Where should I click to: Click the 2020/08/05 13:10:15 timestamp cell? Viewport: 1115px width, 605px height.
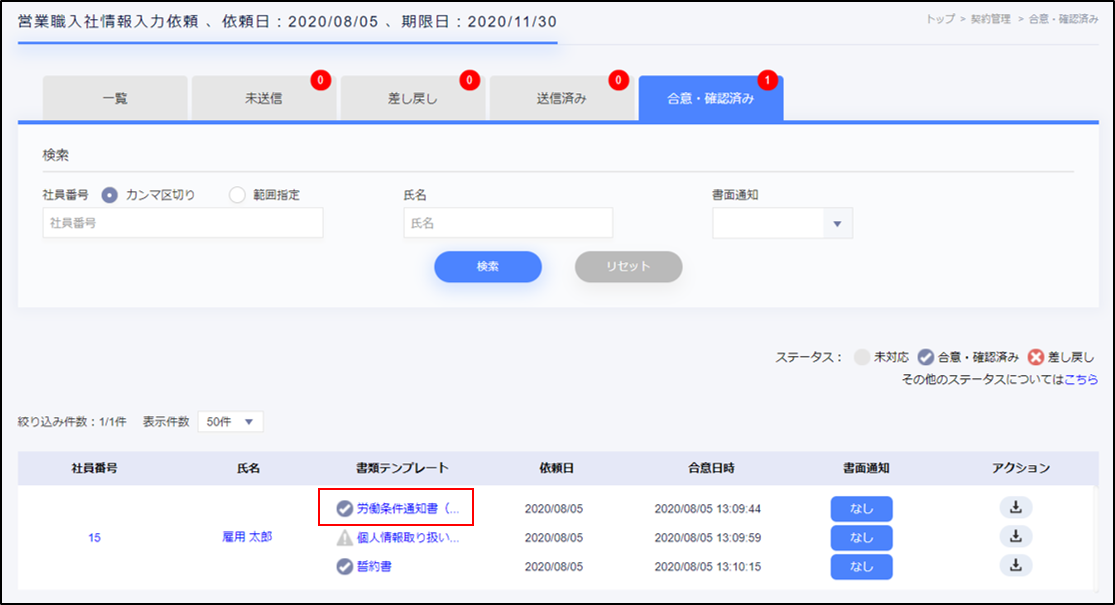coord(708,567)
